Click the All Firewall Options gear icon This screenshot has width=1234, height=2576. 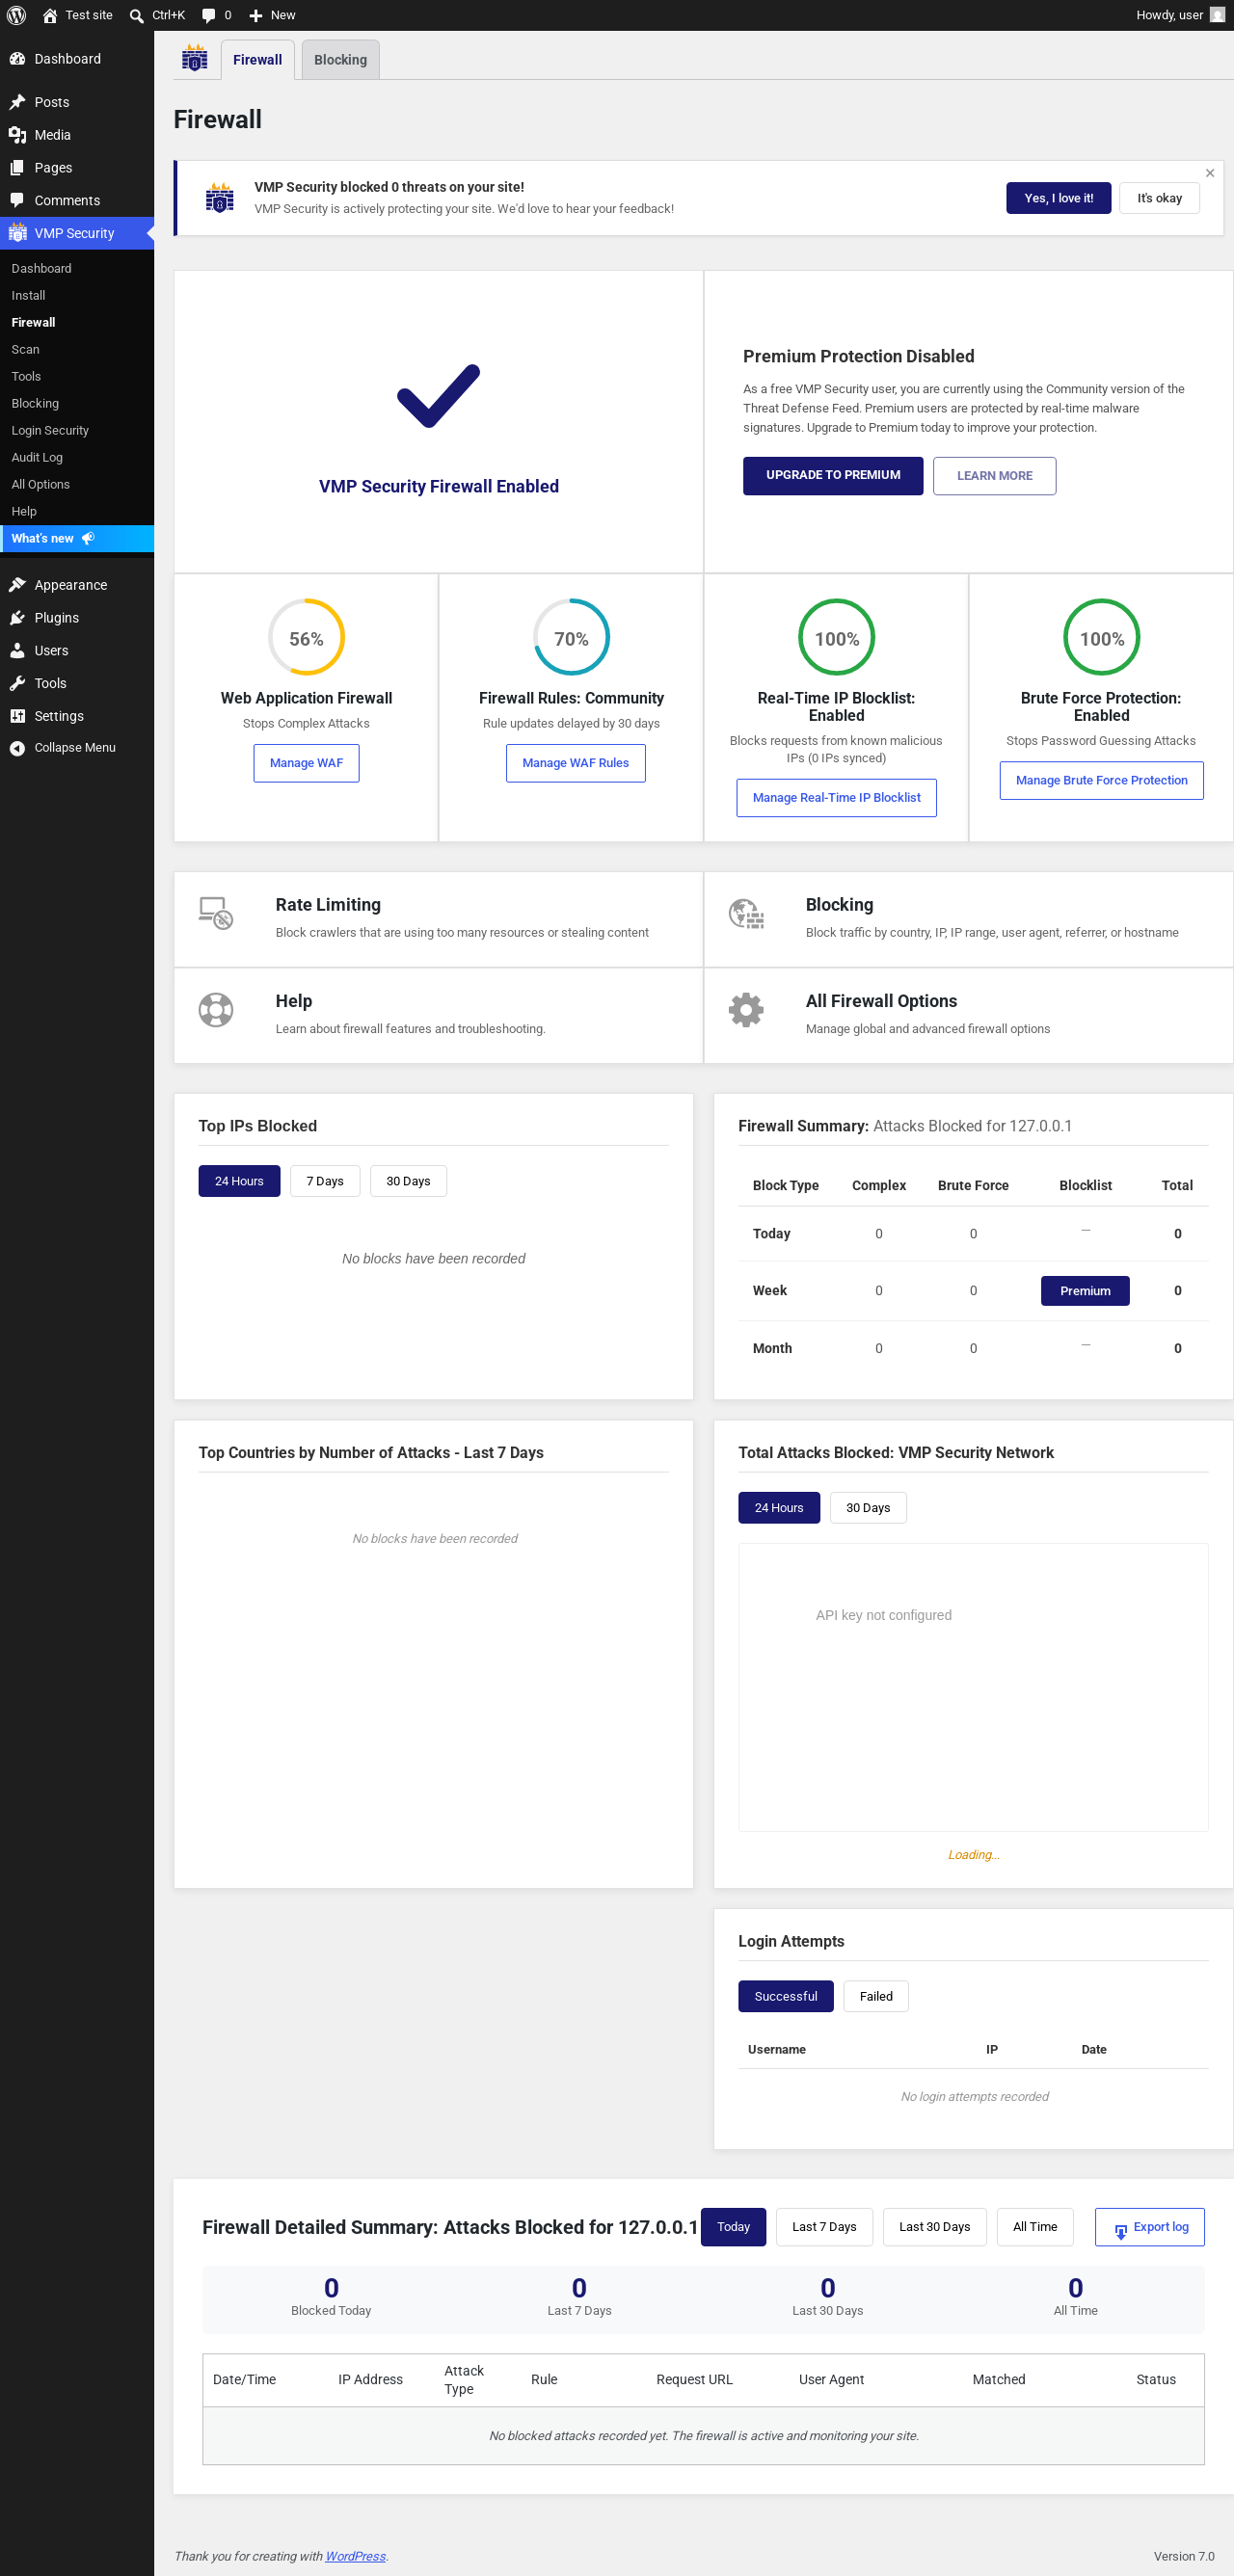pyautogui.click(x=746, y=1010)
